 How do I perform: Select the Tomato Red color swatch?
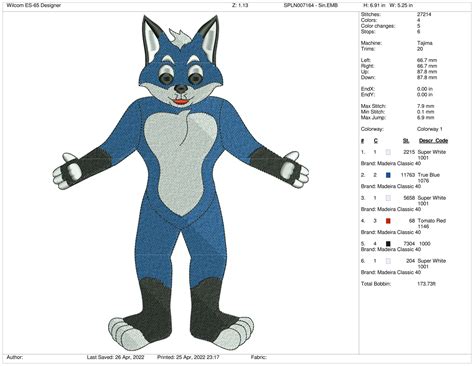pyautogui.click(x=388, y=221)
